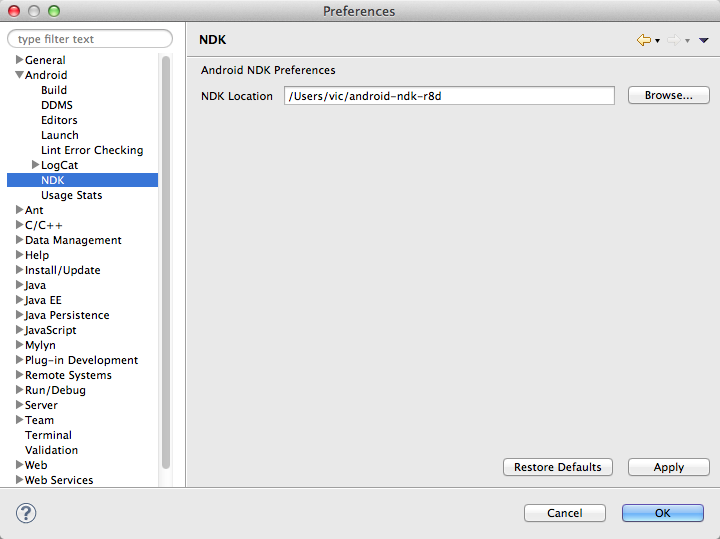The height and width of the screenshot is (539, 720).
Task: Click the Browse... button
Action: pyautogui.click(x=669, y=95)
